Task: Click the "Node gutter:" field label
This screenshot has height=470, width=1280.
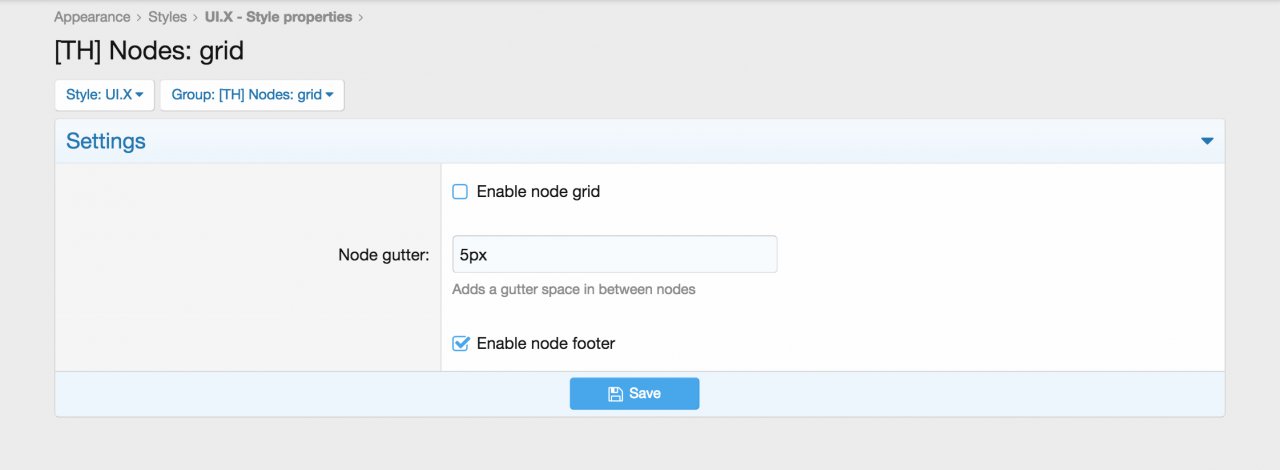Action: [383, 255]
